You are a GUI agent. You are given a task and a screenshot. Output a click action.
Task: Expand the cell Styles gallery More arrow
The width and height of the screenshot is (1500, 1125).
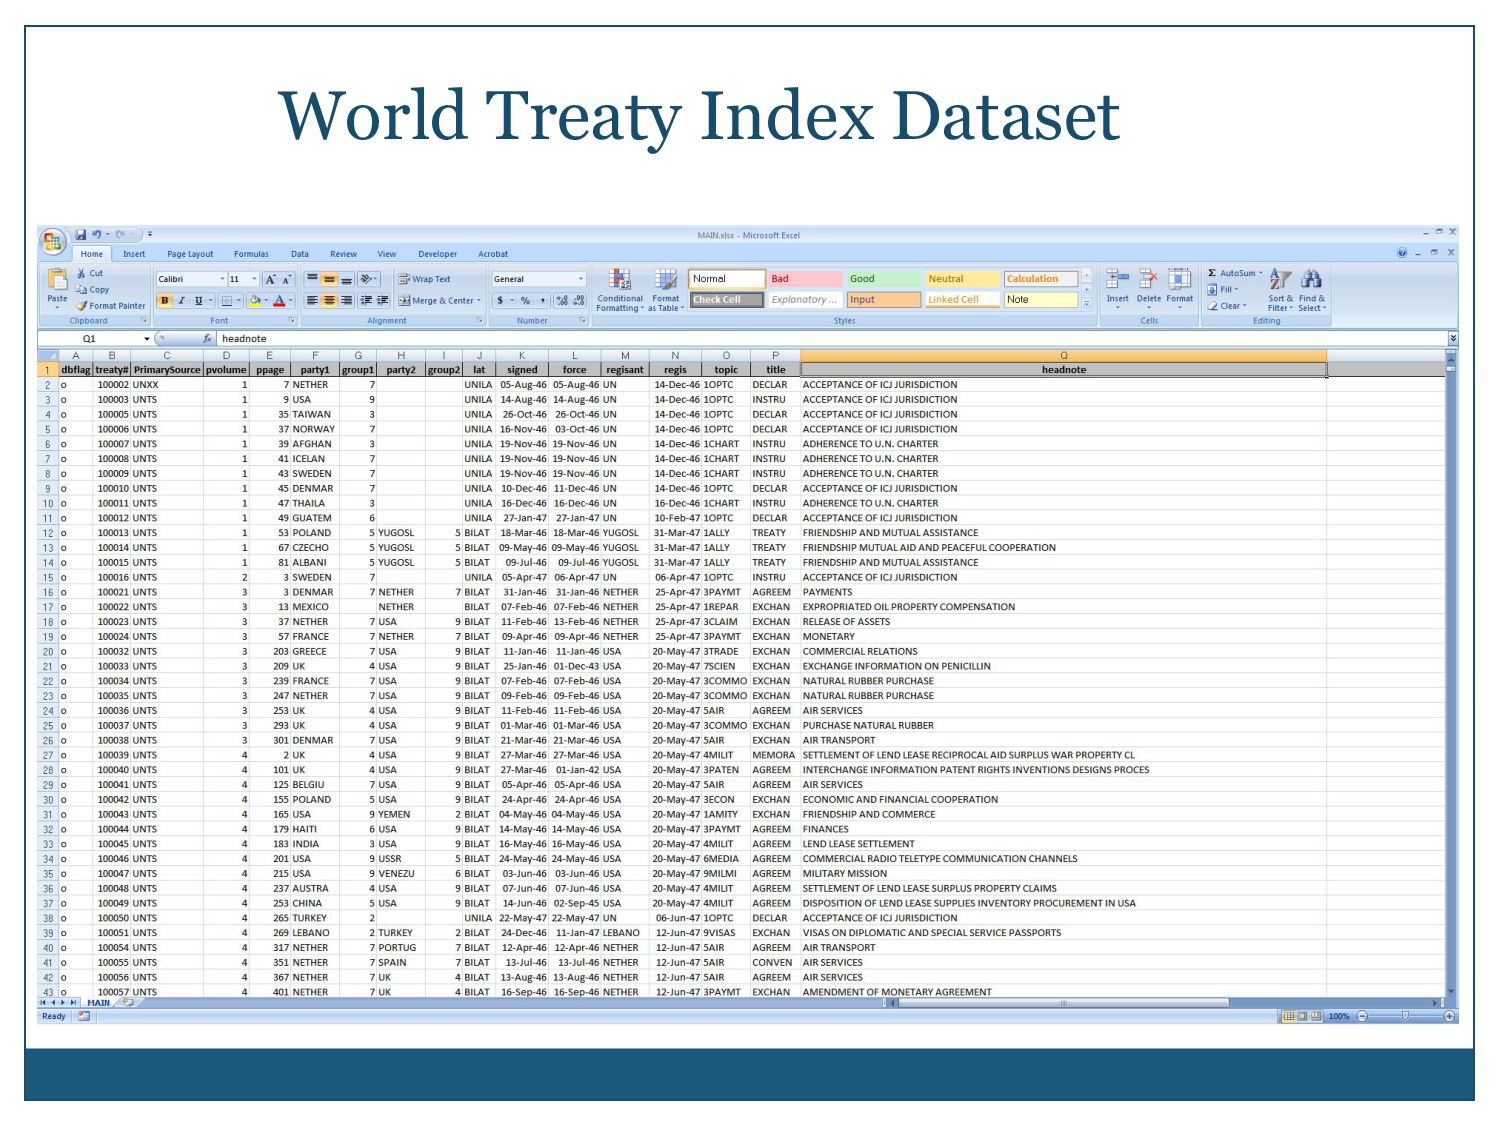(x=1087, y=305)
